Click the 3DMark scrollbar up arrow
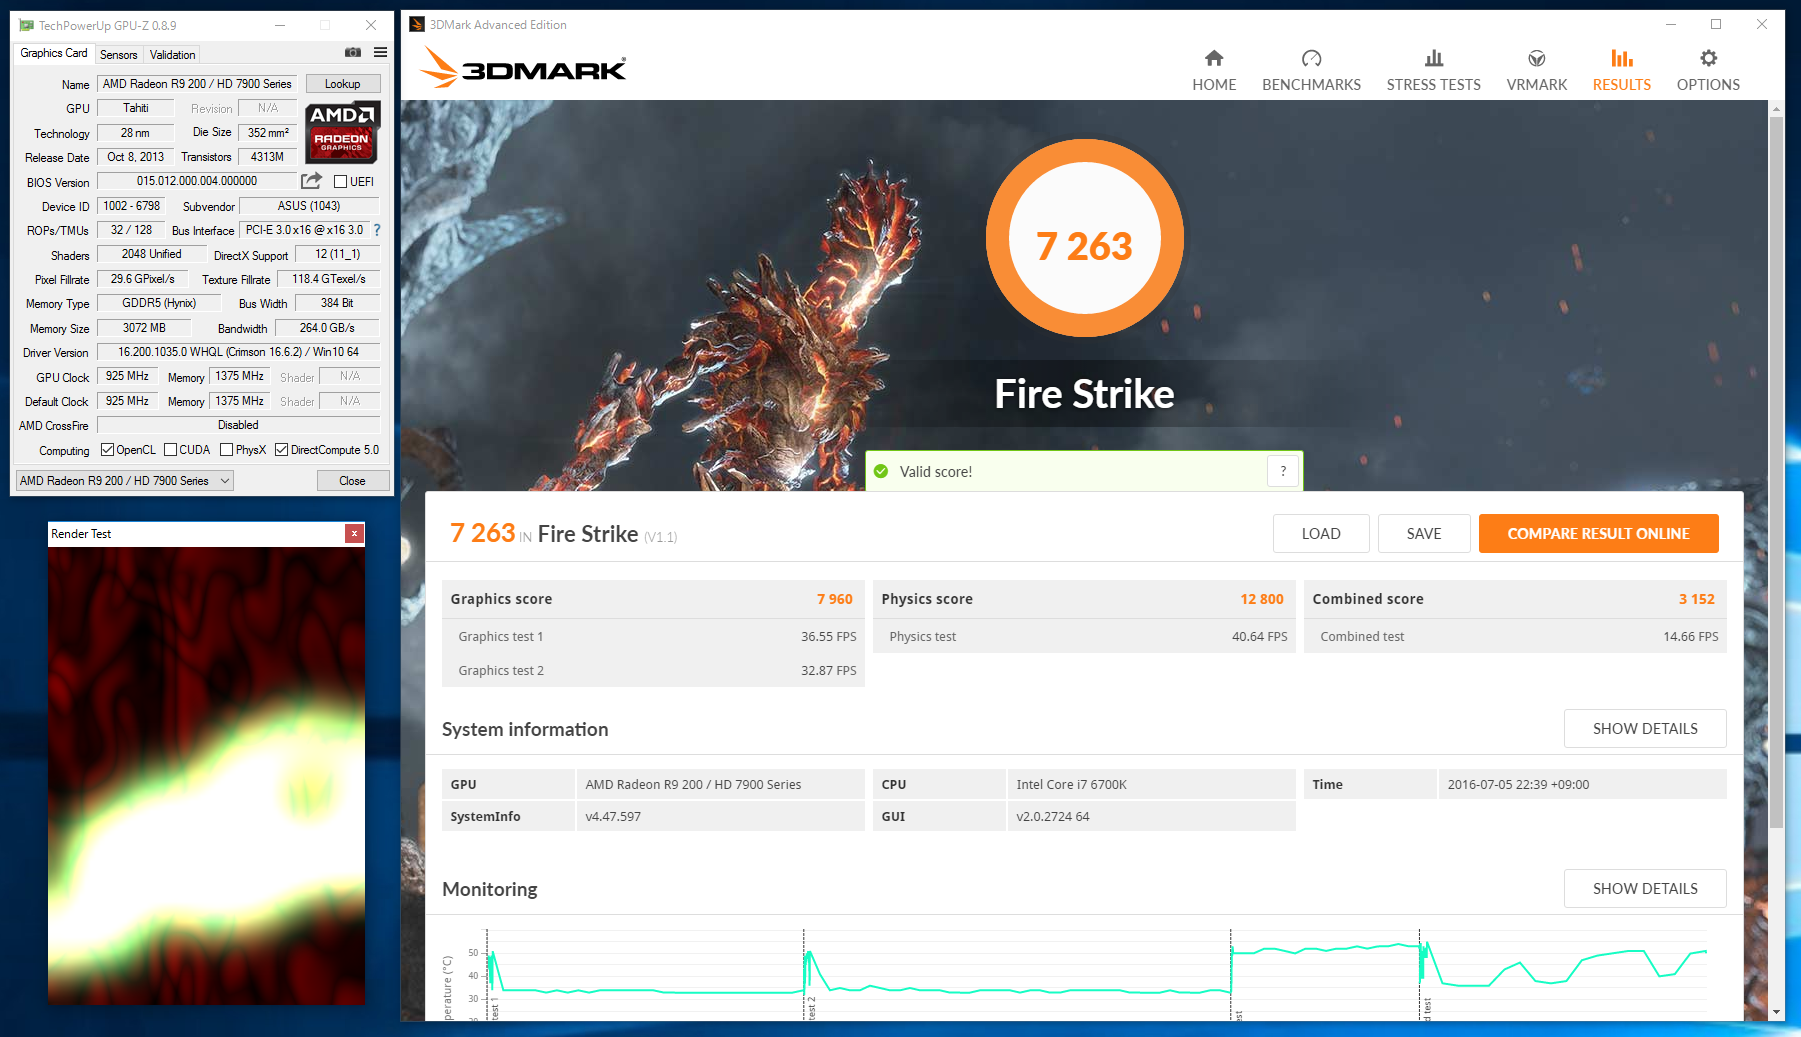The height and width of the screenshot is (1037, 1801). click(1776, 108)
